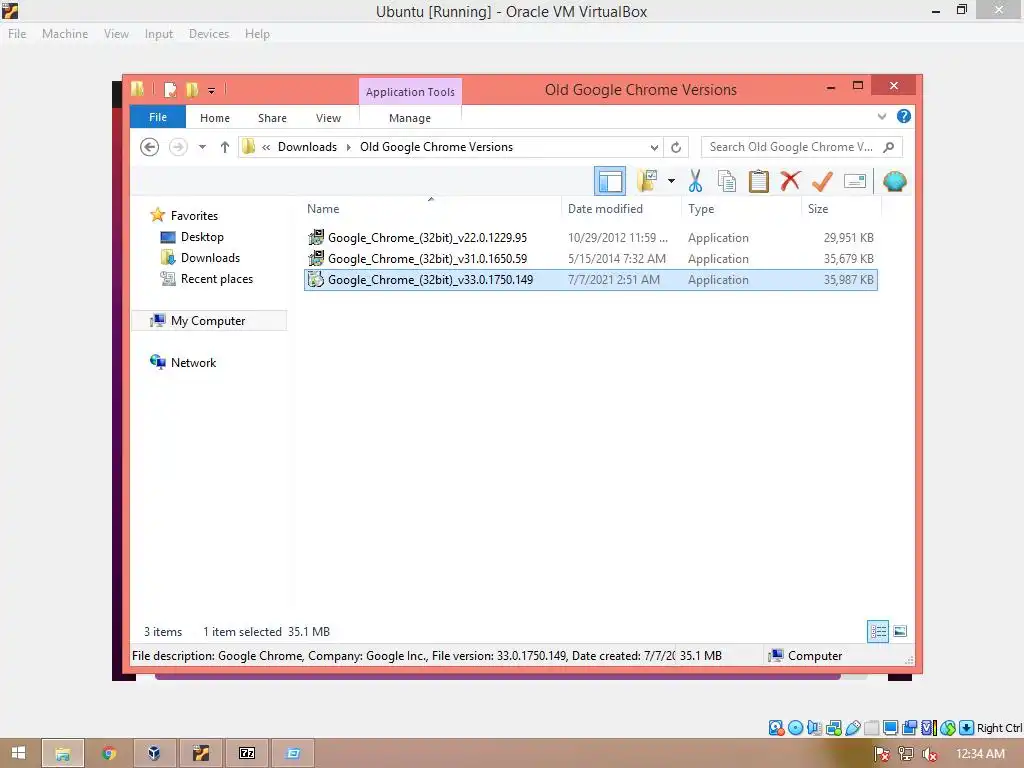This screenshot has height=768, width=1024.
Task: Select Network in navigation pane
Action: 193,362
